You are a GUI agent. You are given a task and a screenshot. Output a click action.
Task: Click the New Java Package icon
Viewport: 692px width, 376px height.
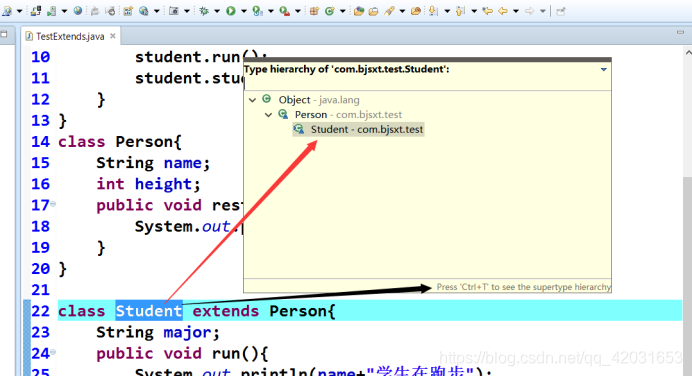pos(314,11)
